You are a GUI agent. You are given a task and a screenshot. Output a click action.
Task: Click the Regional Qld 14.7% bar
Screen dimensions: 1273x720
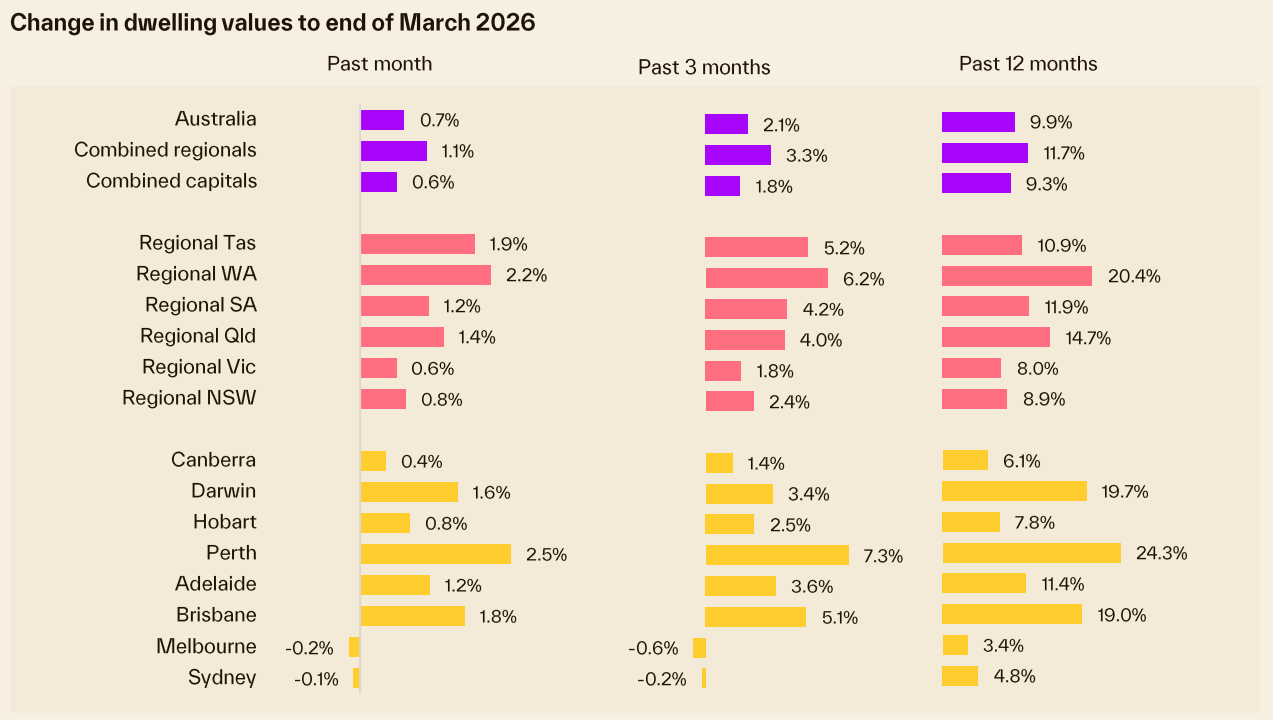click(x=995, y=337)
